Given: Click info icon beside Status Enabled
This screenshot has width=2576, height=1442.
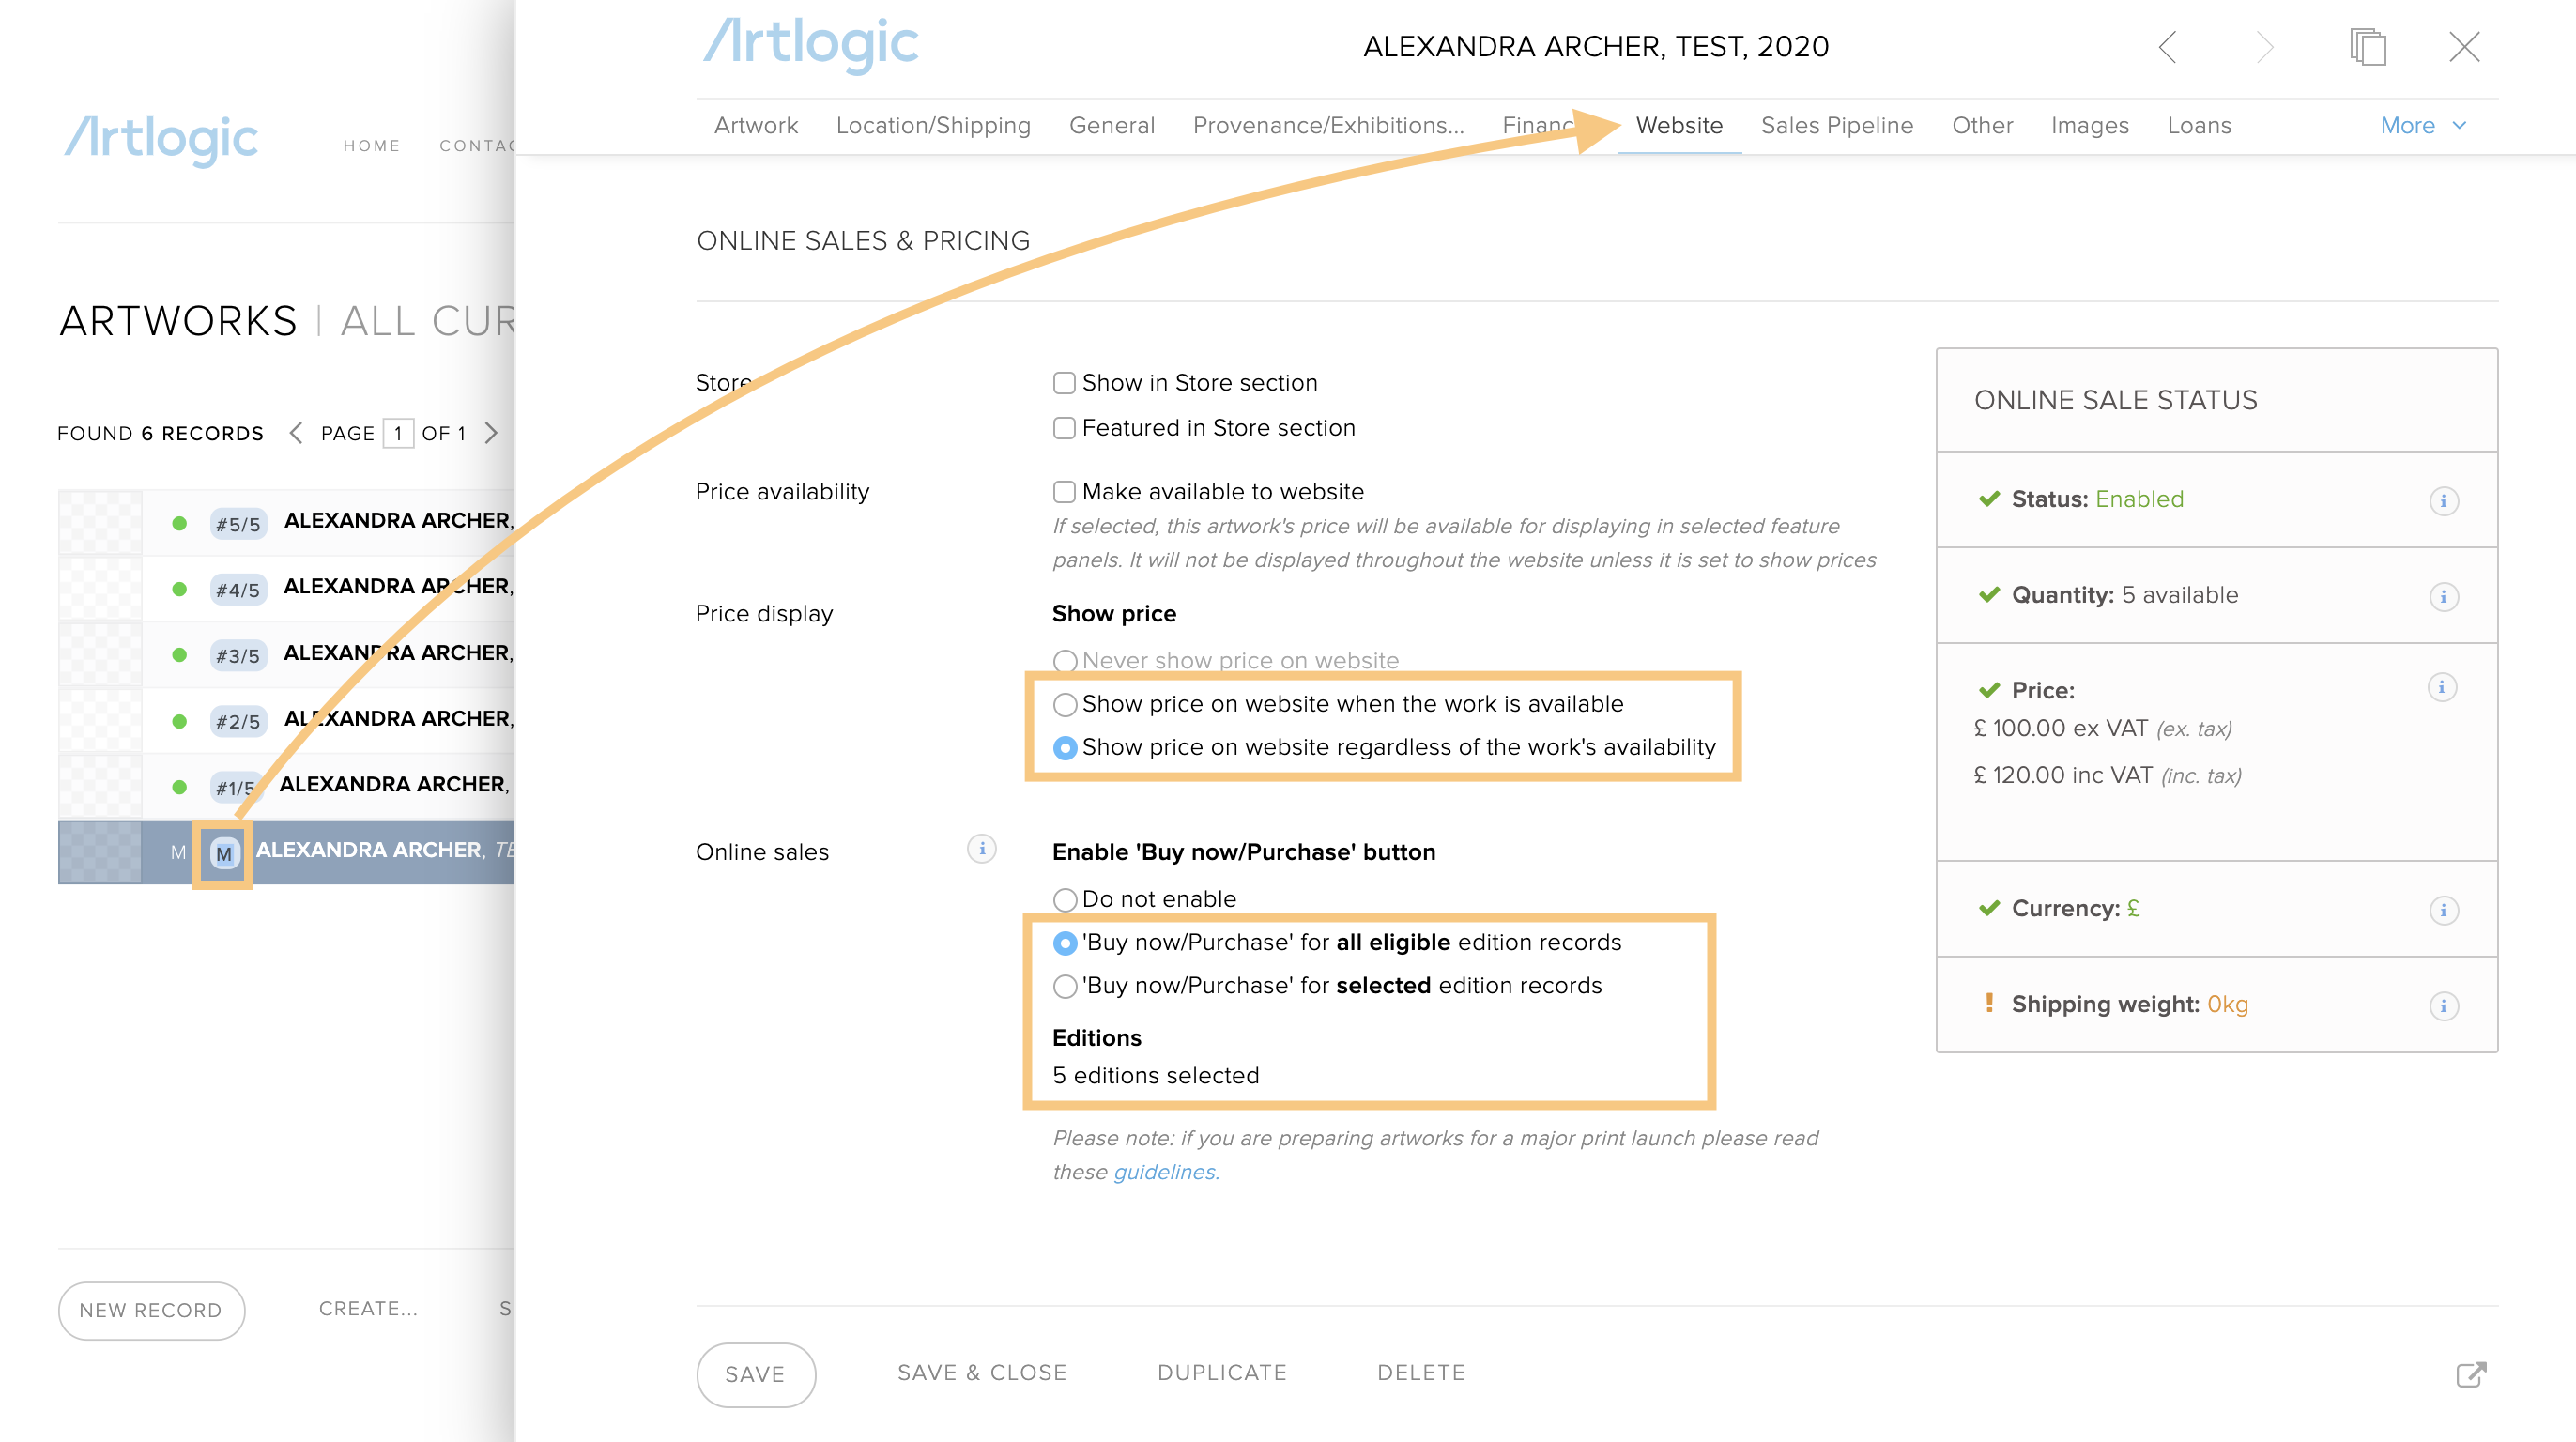Looking at the screenshot, I should pos(2443,501).
